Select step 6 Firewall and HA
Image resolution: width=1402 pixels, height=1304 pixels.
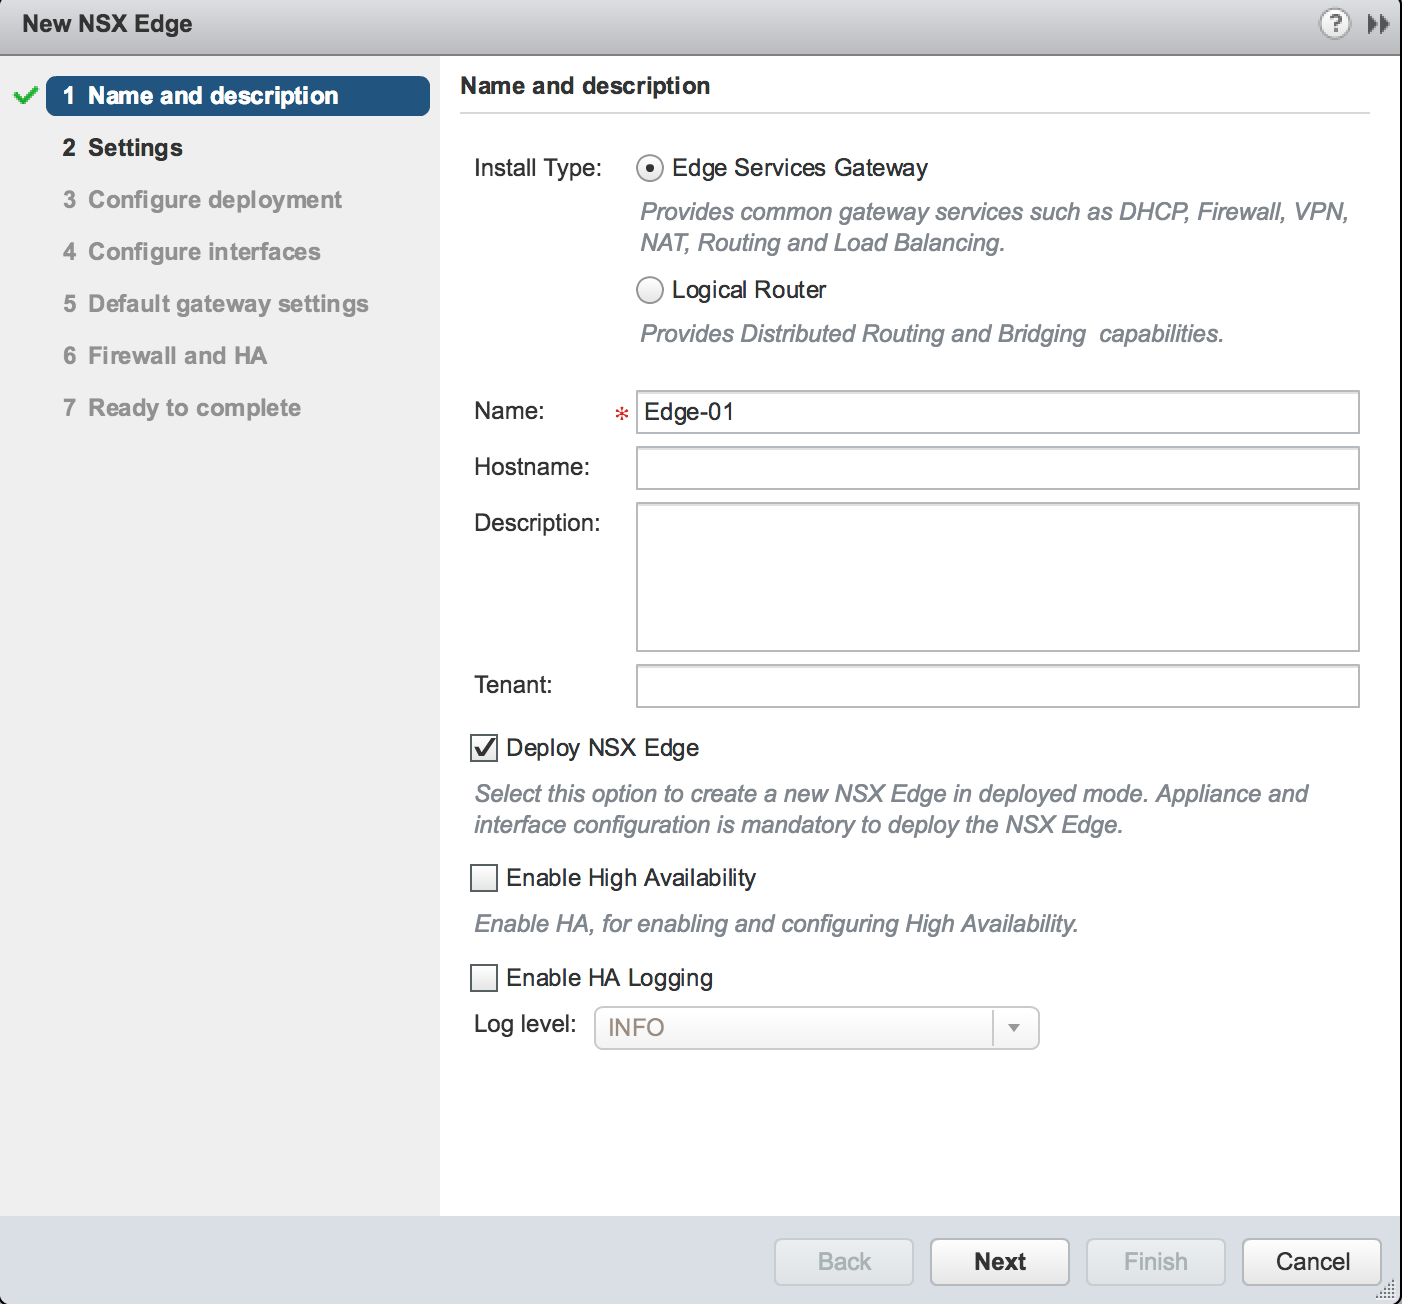coord(165,356)
